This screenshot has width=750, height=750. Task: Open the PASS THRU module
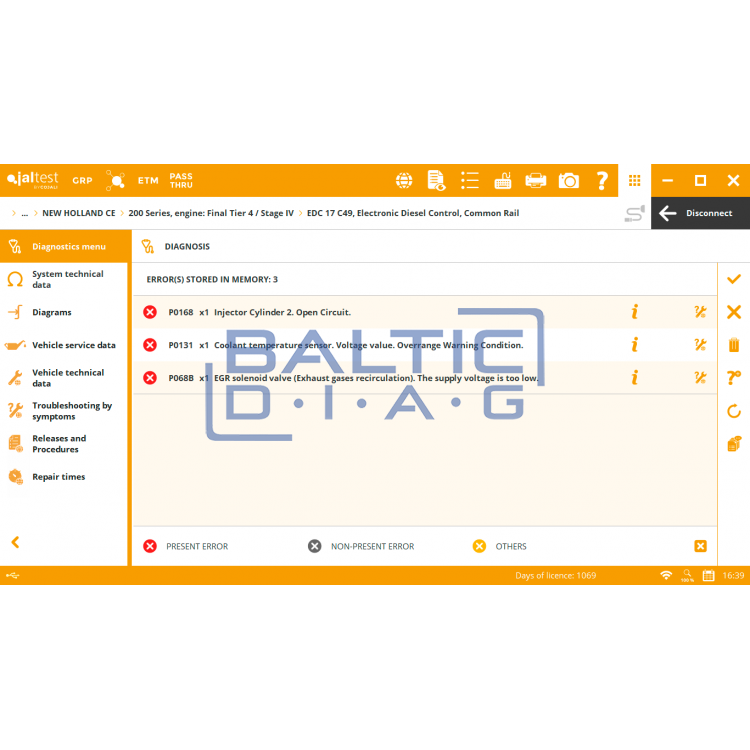click(x=181, y=181)
